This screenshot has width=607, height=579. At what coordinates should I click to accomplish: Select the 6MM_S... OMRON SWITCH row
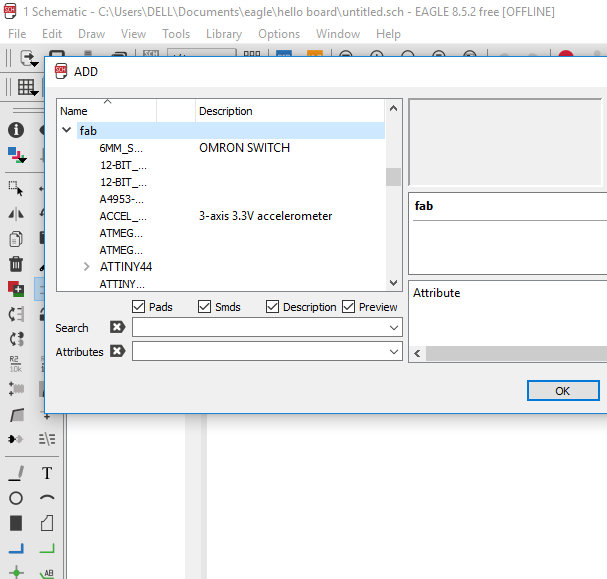[x=221, y=148]
